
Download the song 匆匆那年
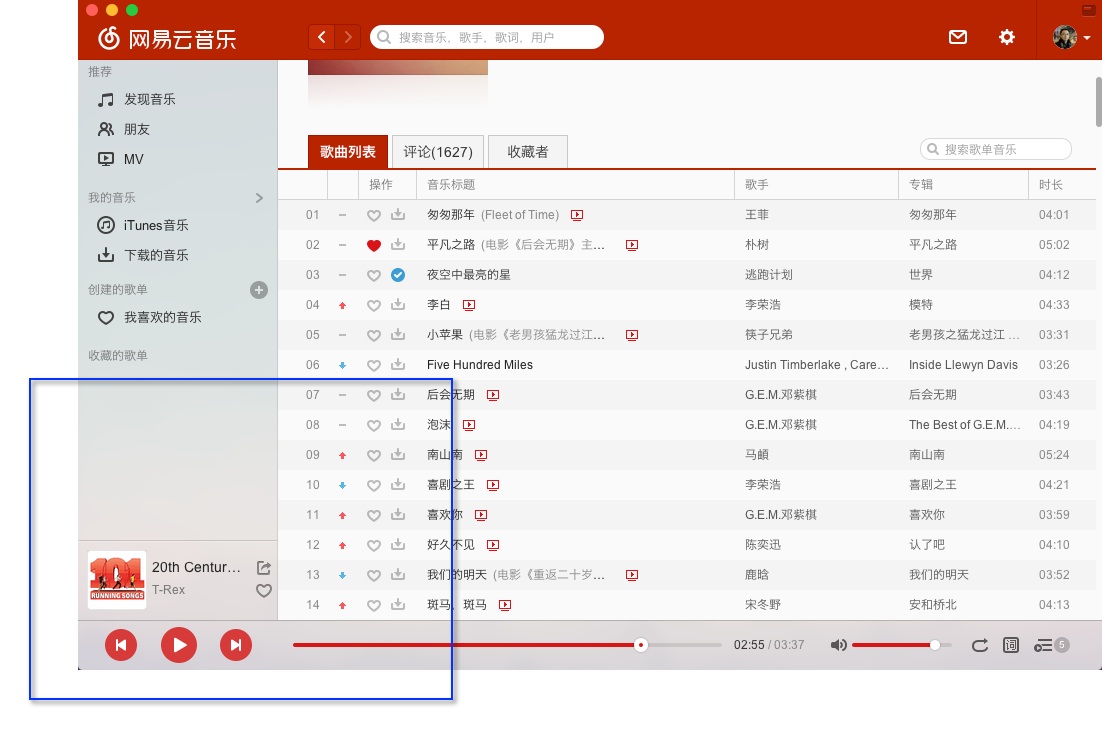tap(398, 214)
